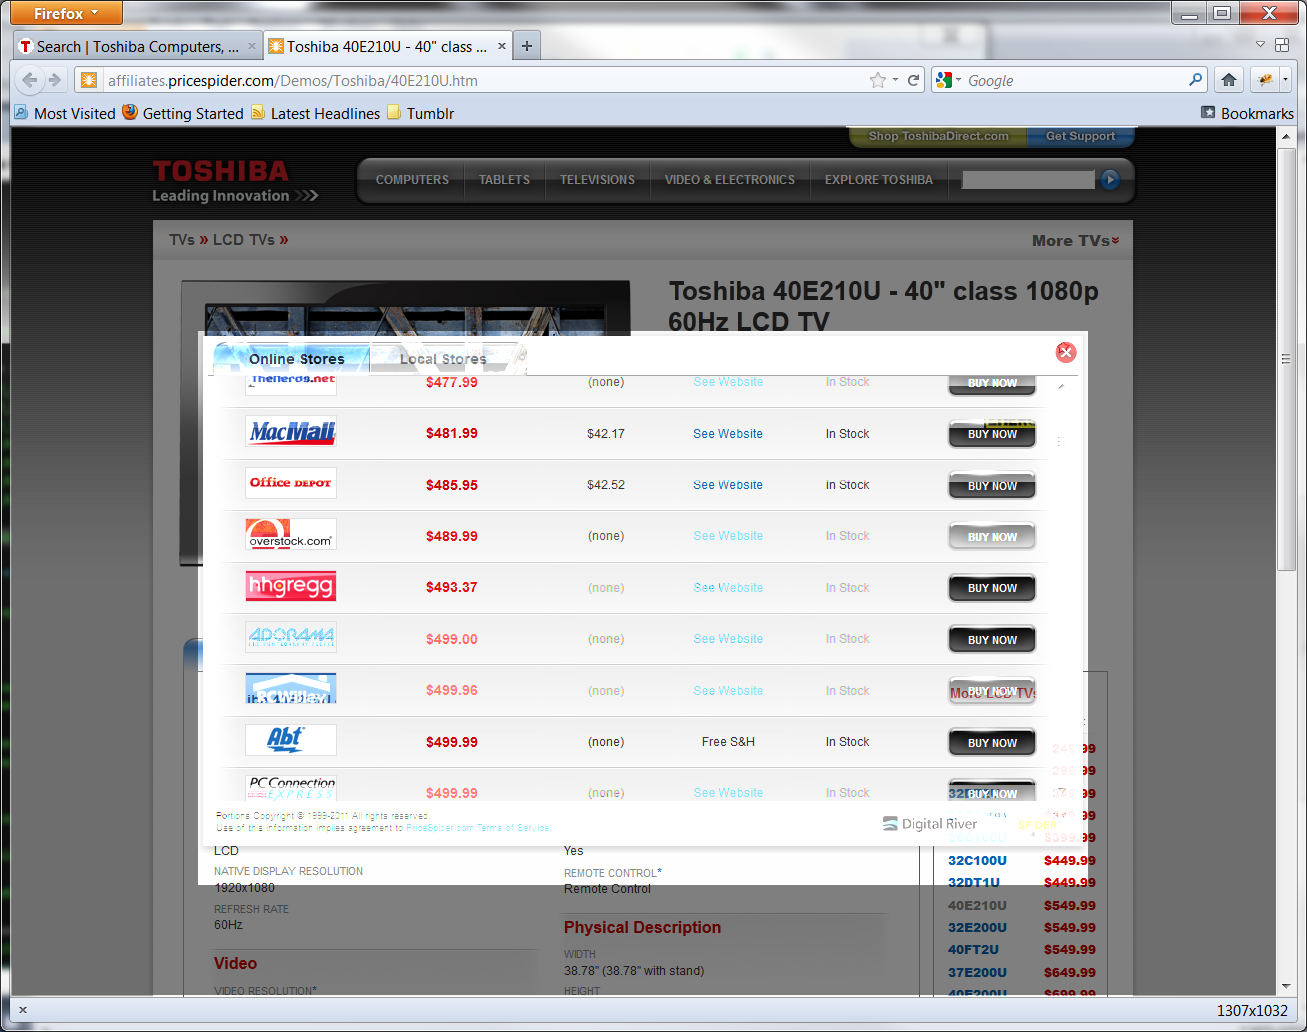1307x1032 pixels.
Task: Open the Tumblr bookmarks folder
Action: pos(421,113)
